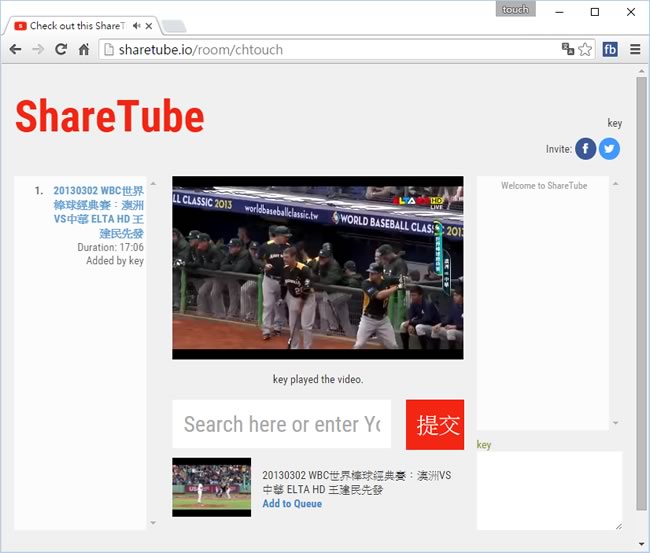Click 'Added by key' text
Image resolution: width=650 pixels, height=553 pixels.
[x=115, y=261]
